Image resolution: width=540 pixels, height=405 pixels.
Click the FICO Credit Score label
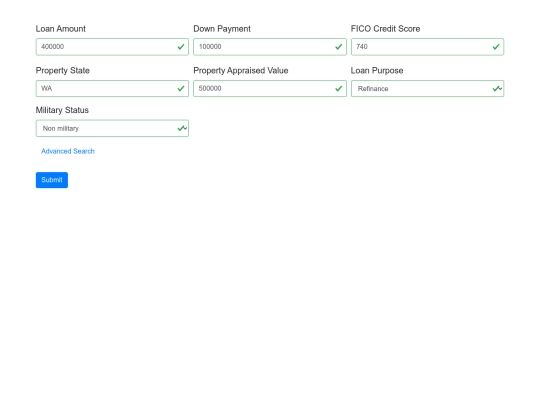(x=385, y=29)
